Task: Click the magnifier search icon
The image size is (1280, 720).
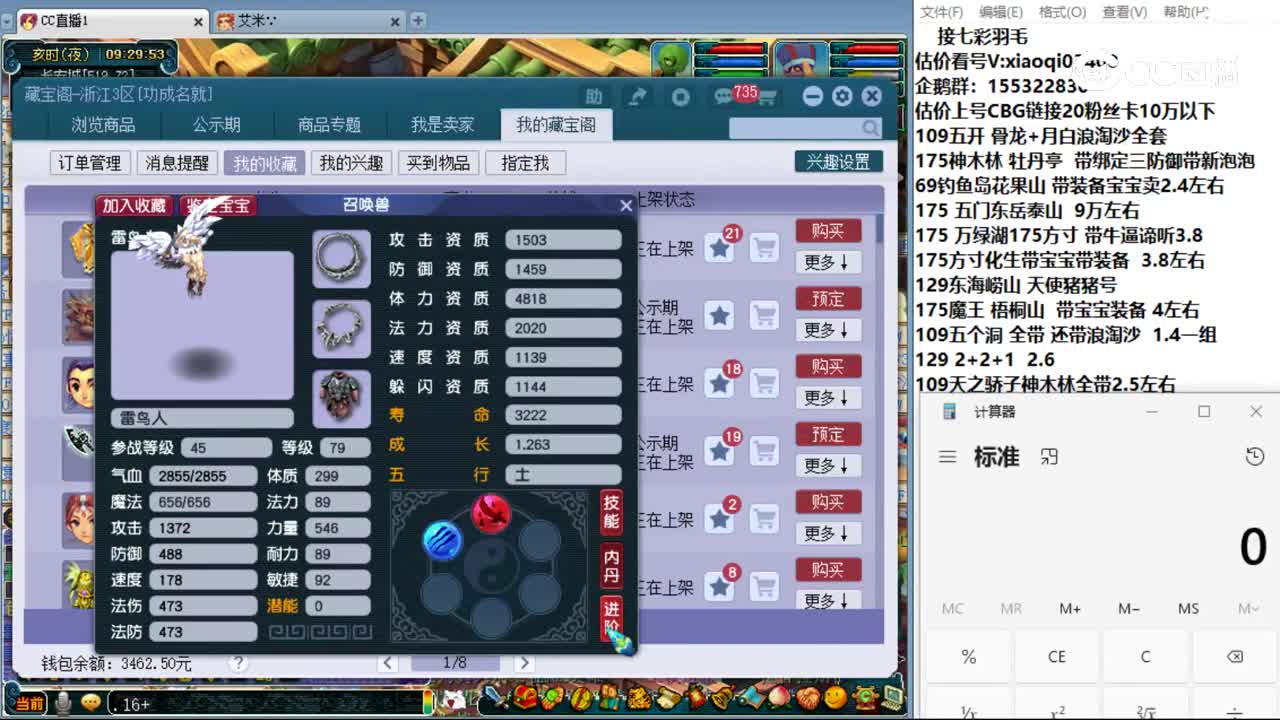Action: (871, 129)
